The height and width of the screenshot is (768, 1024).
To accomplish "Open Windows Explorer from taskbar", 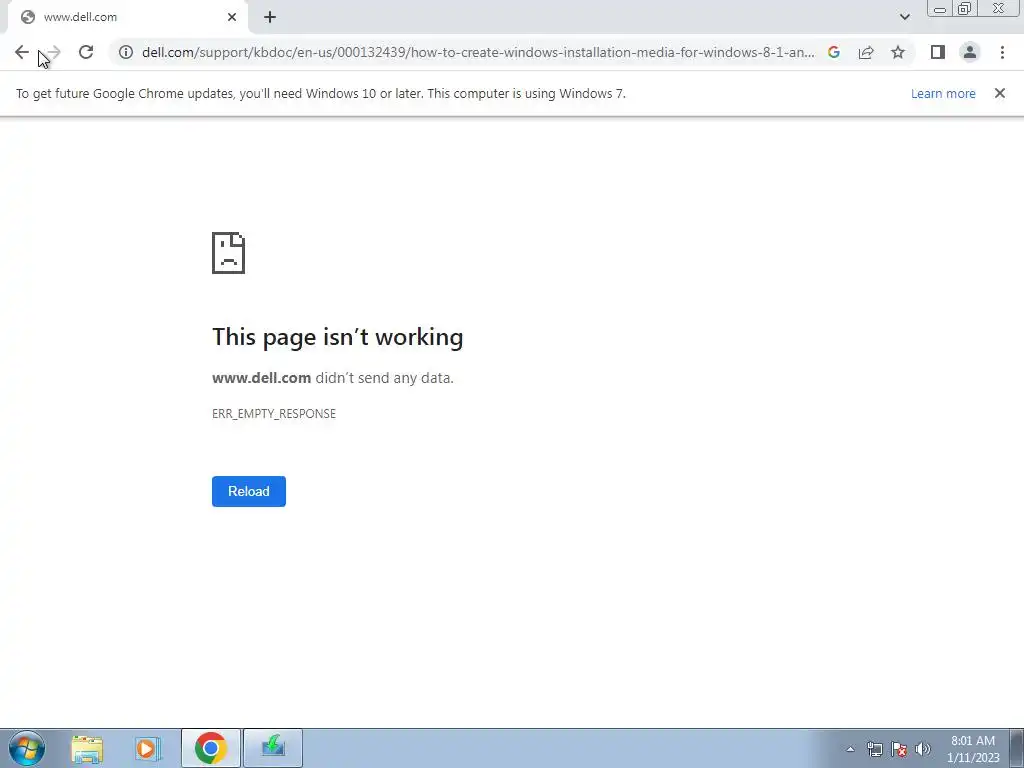I will coord(87,748).
